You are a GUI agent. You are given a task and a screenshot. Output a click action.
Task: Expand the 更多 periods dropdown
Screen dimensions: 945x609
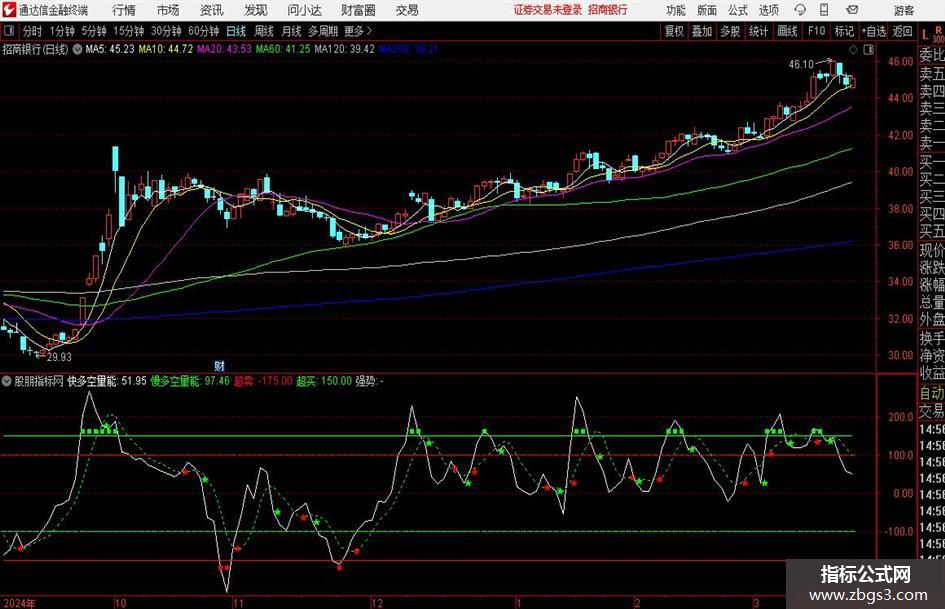[358, 31]
